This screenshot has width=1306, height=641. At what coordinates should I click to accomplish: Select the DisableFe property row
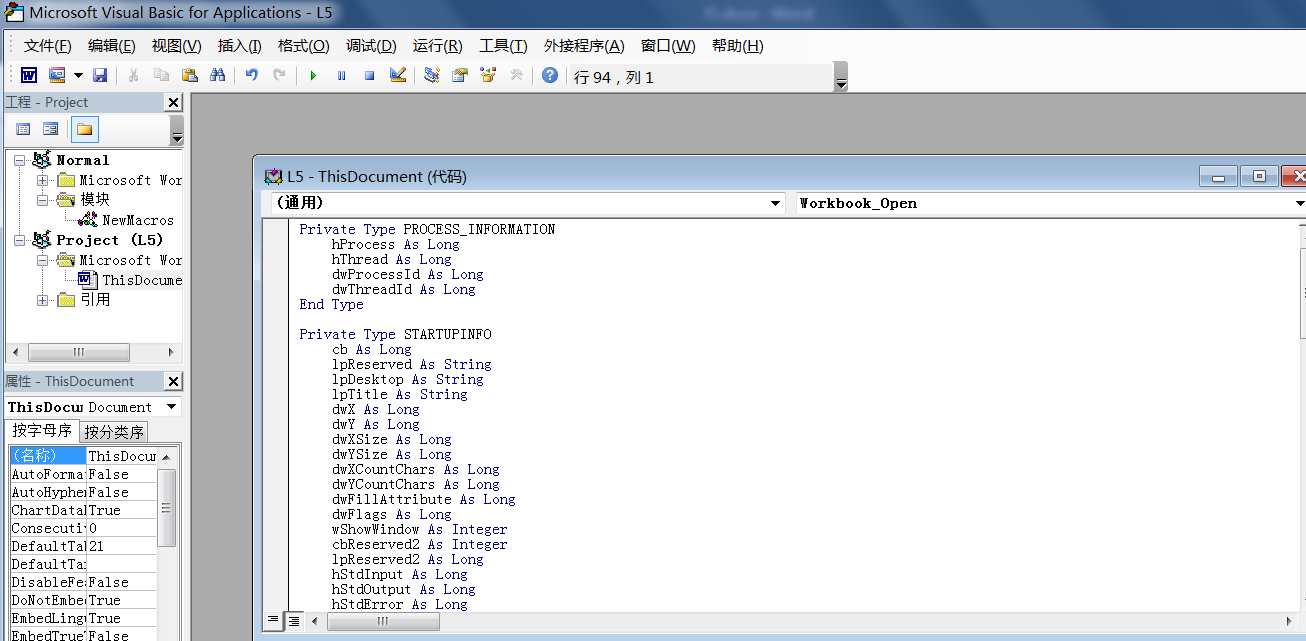coord(84,582)
